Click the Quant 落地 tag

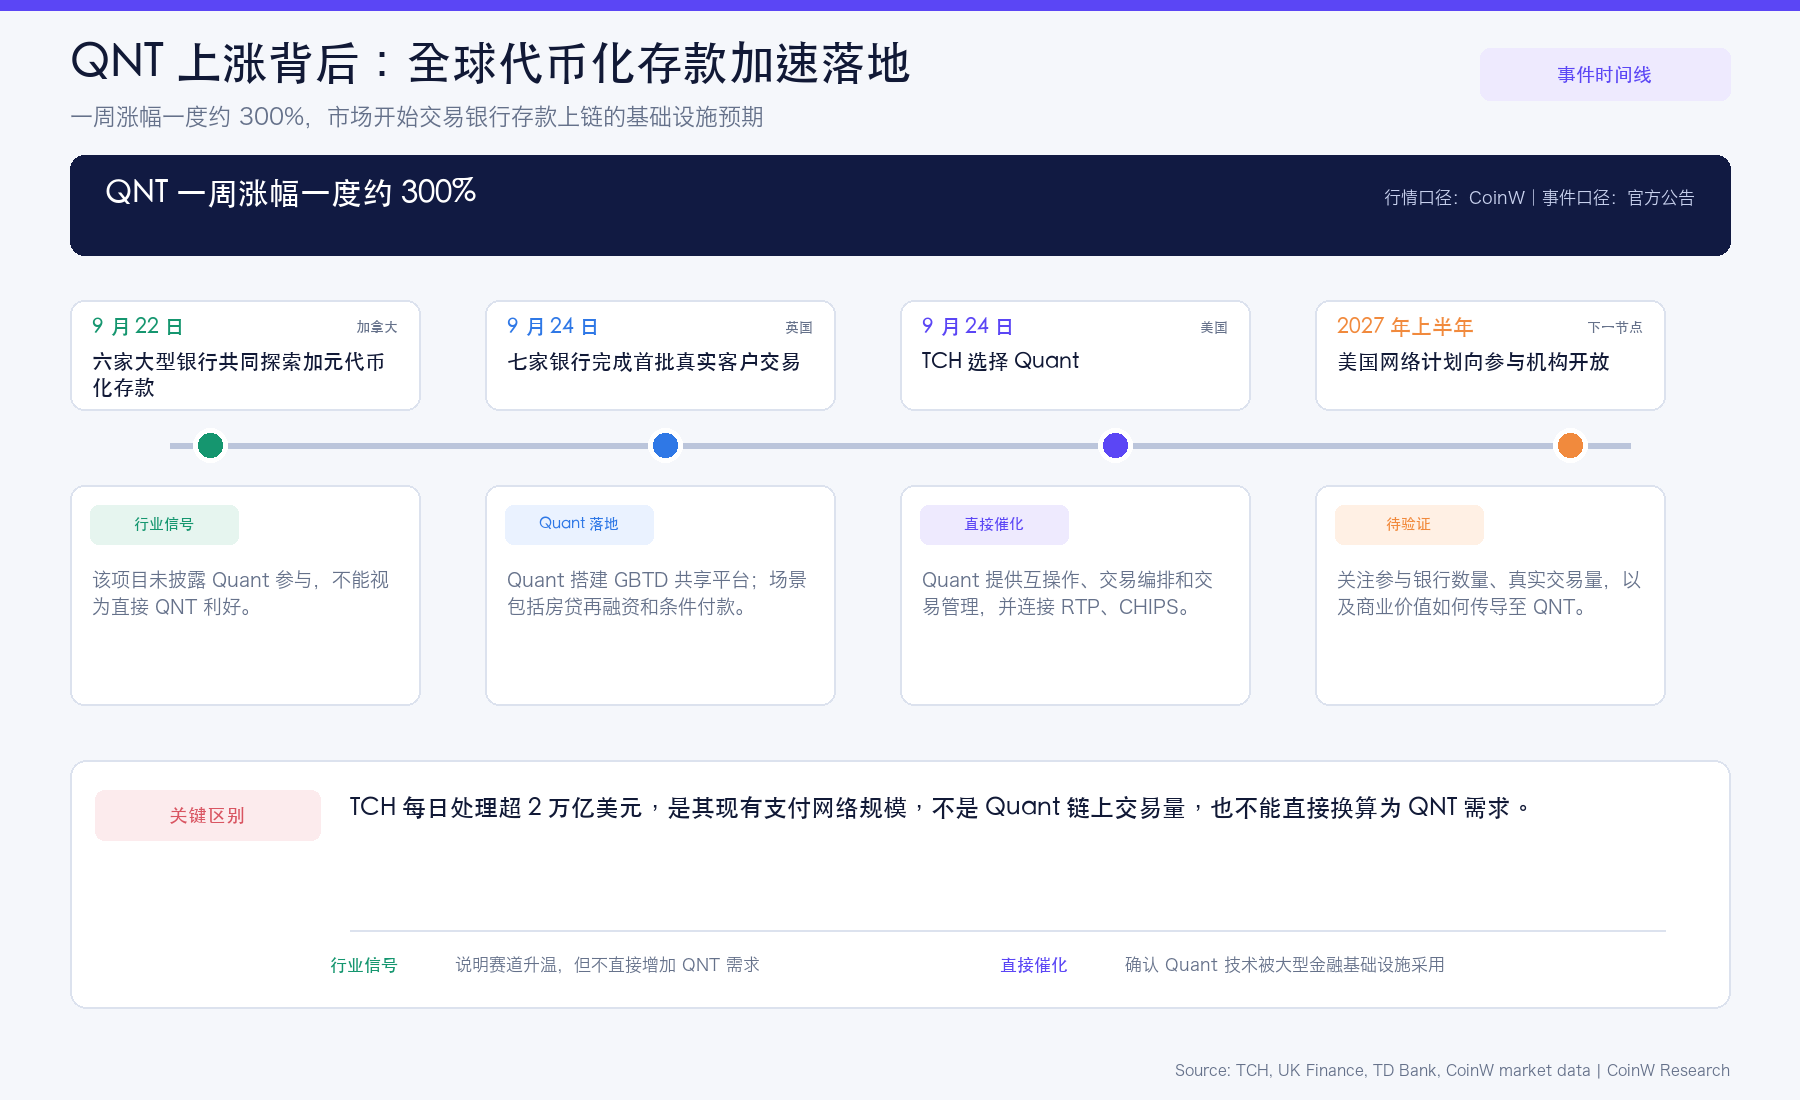(x=579, y=525)
